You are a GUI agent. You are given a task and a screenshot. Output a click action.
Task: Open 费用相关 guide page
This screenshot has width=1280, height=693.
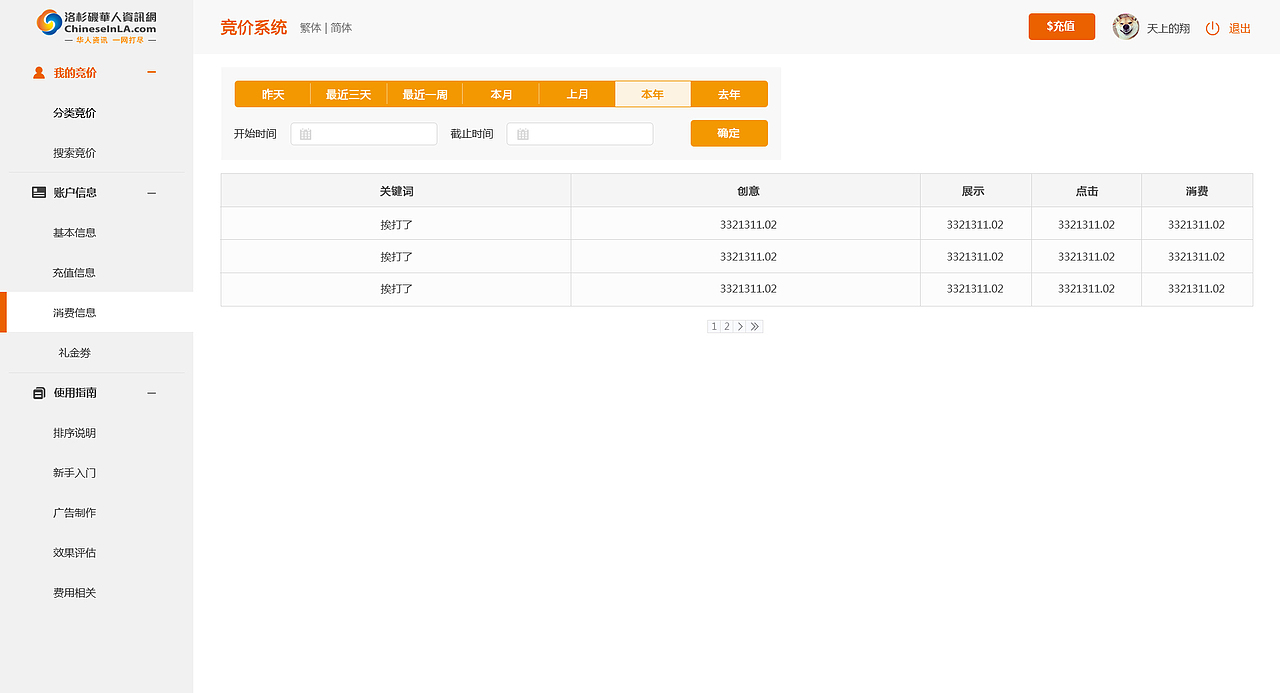(x=75, y=593)
